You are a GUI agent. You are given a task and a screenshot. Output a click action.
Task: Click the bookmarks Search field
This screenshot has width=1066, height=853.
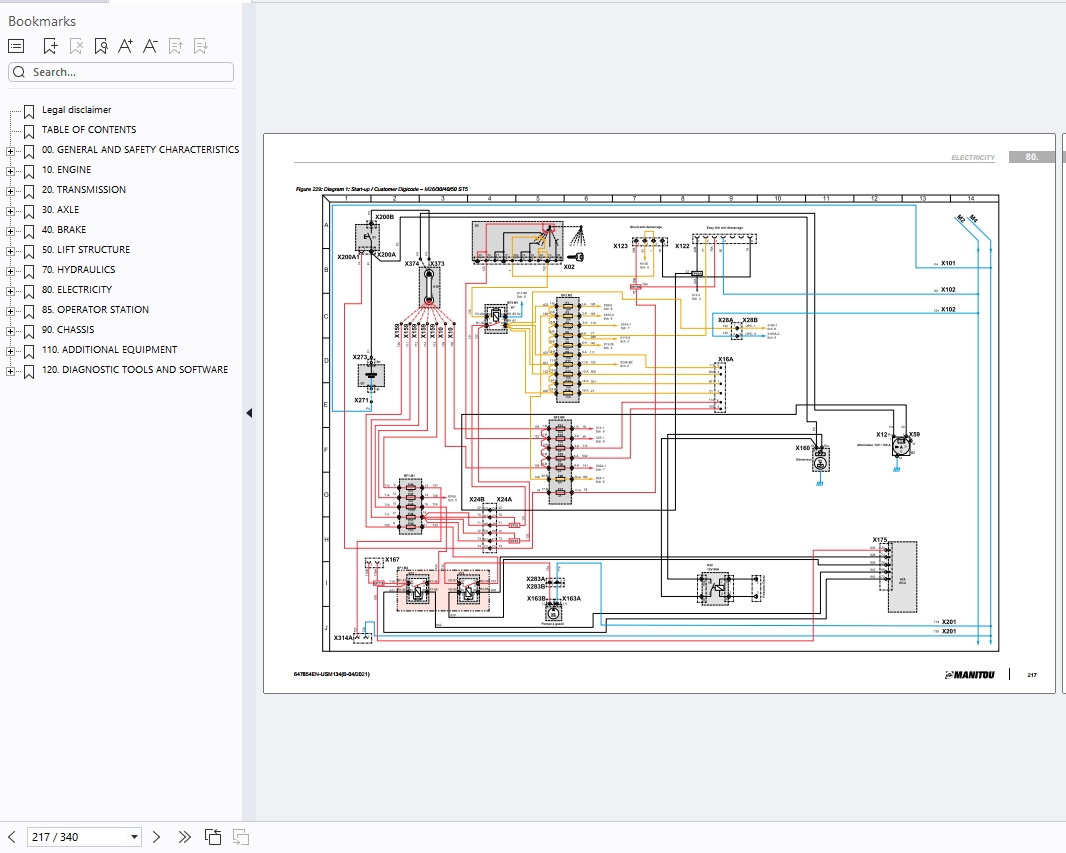pos(121,72)
